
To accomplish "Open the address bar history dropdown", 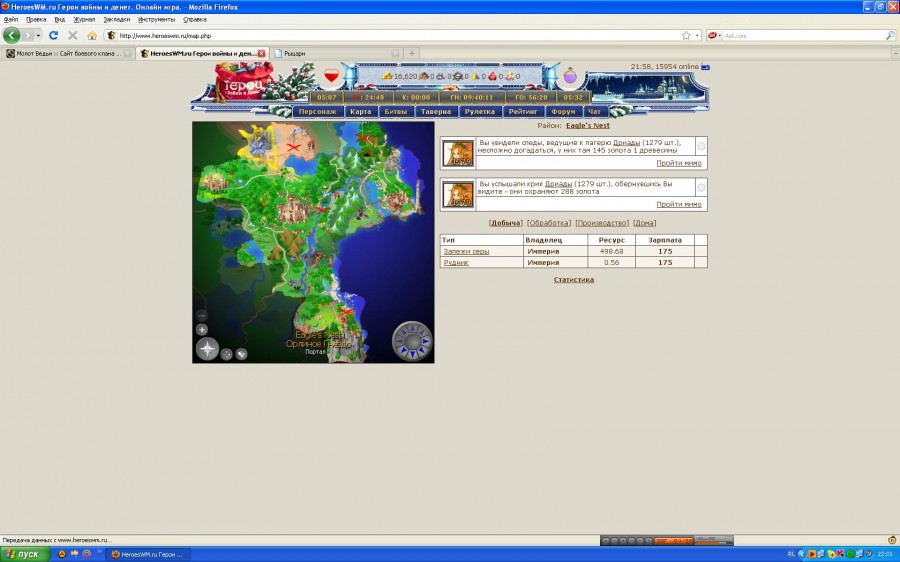I will click(697, 35).
